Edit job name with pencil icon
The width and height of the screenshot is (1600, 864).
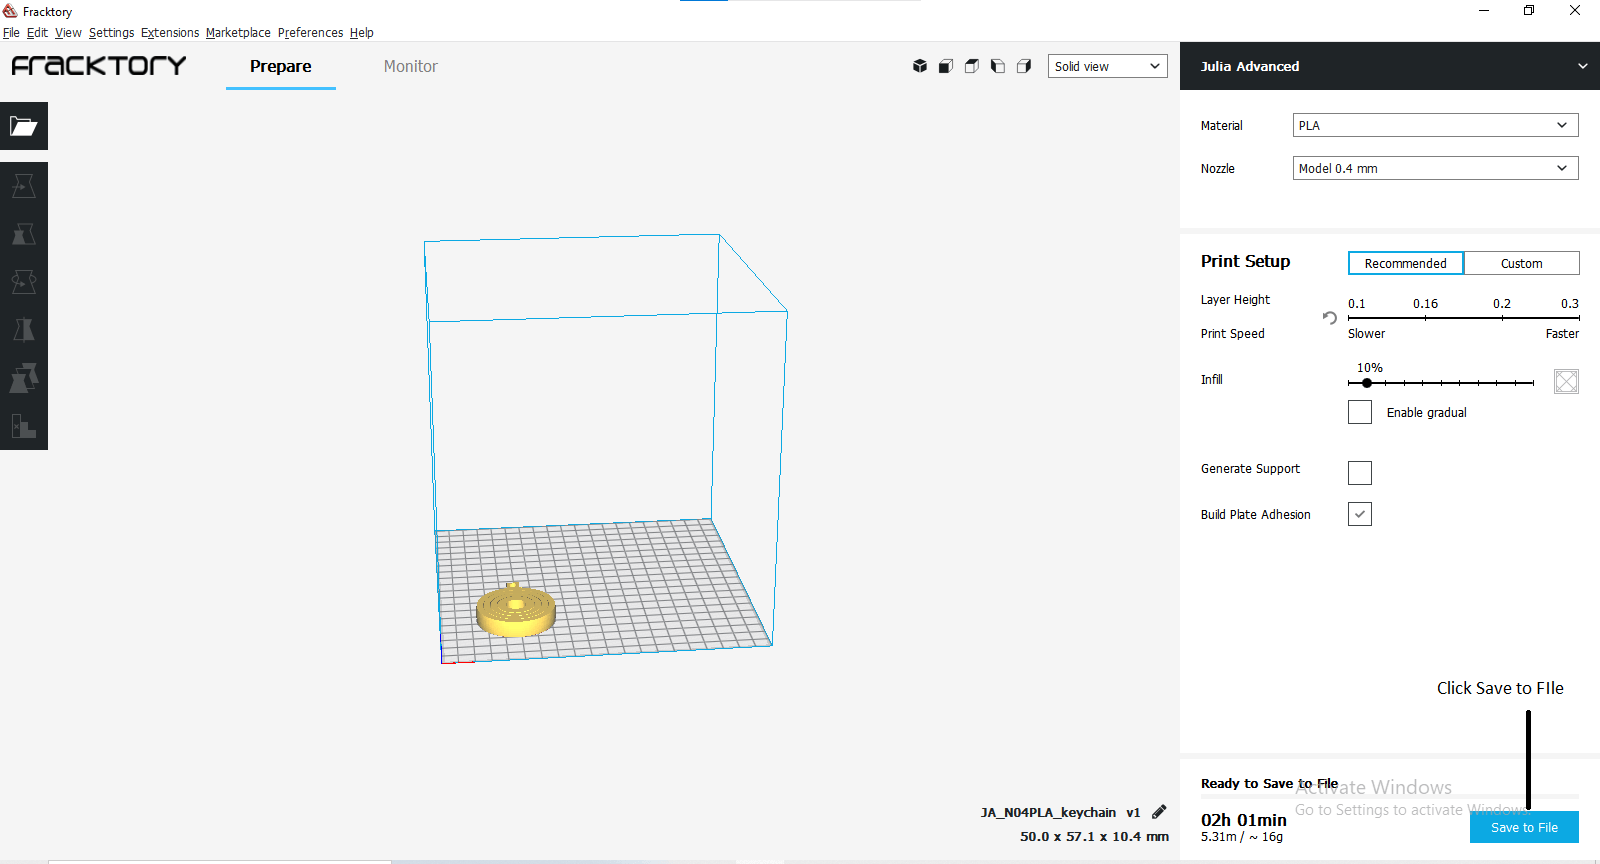(x=1159, y=811)
